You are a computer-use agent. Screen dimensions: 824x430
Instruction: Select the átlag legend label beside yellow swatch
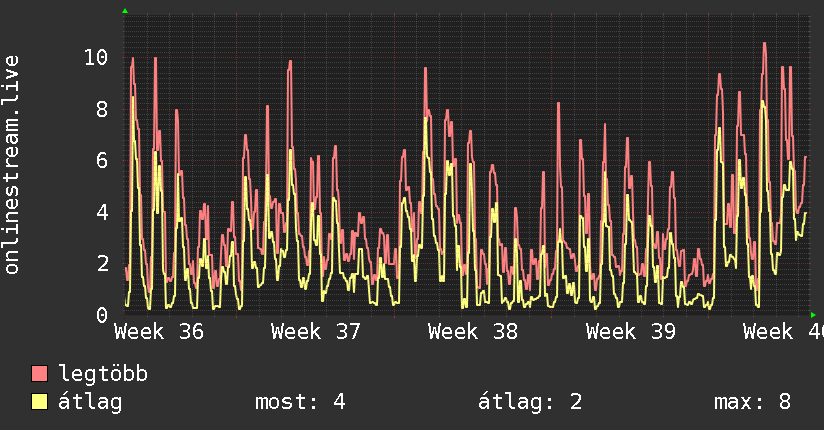coord(90,402)
